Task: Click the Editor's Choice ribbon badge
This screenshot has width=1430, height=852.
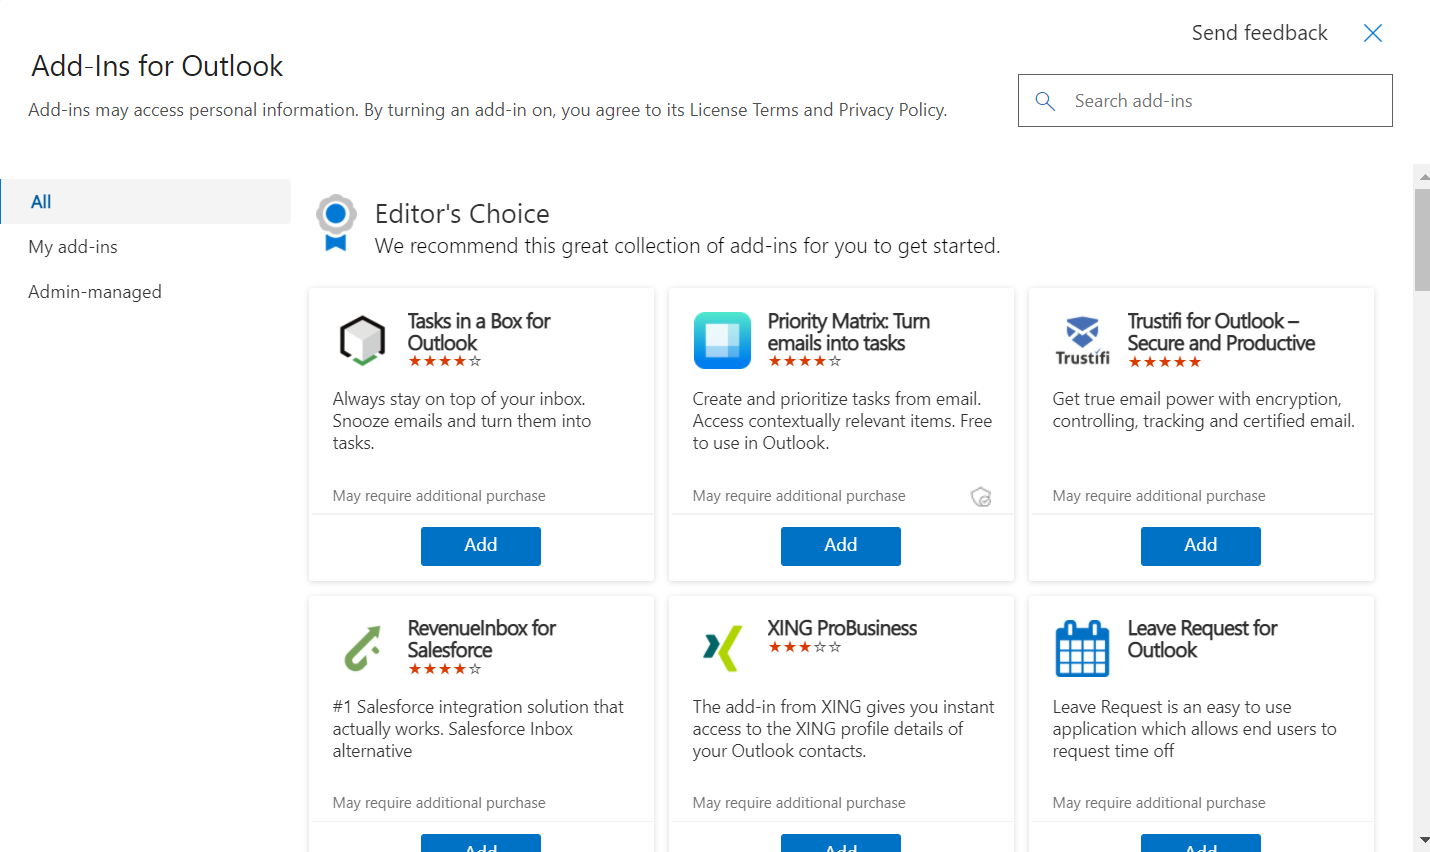Action: pyautogui.click(x=336, y=222)
